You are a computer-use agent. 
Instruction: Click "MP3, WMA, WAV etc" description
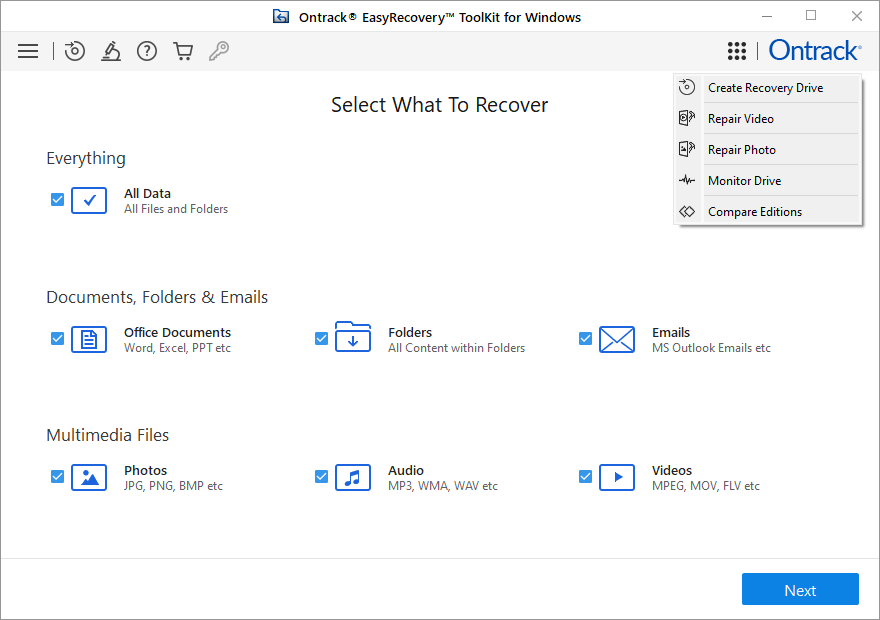[x=443, y=486]
